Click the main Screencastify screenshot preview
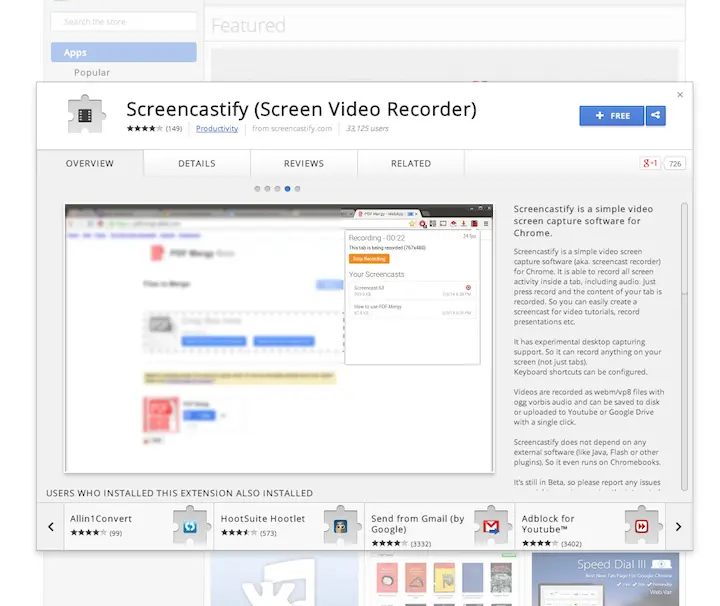The width and height of the screenshot is (720, 606). point(279,338)
